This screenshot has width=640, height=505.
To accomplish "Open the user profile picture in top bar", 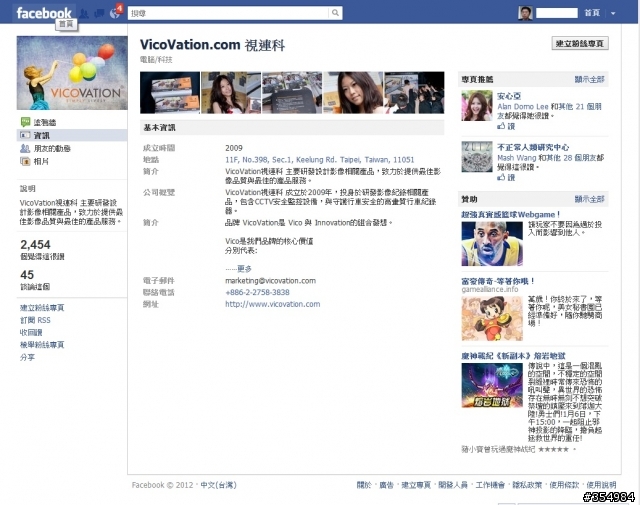I will tap(525, 13).
